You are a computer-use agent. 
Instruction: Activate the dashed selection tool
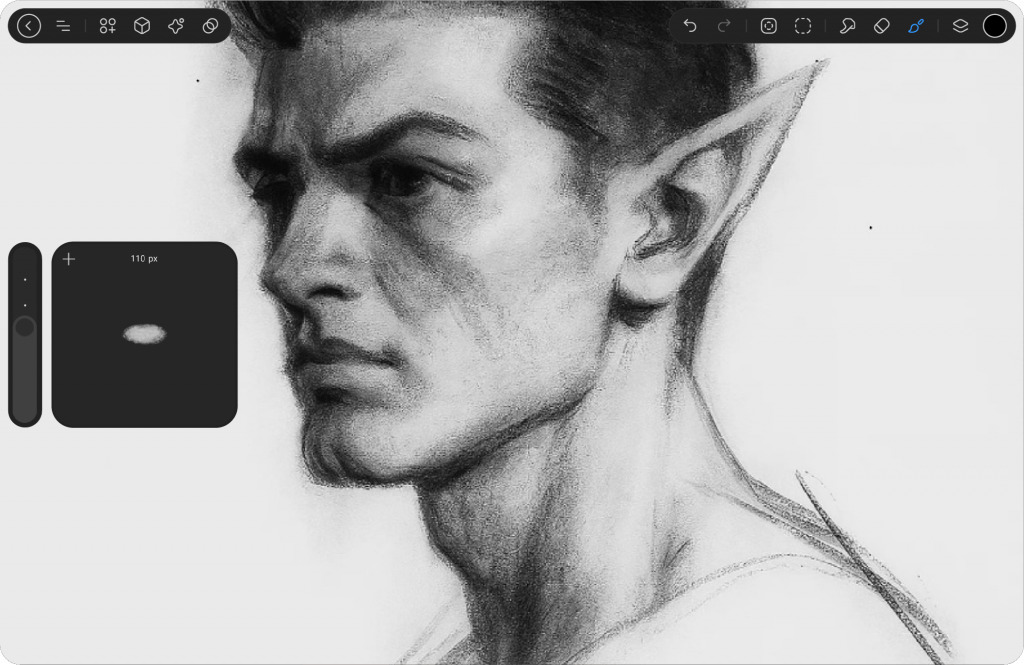803,26
